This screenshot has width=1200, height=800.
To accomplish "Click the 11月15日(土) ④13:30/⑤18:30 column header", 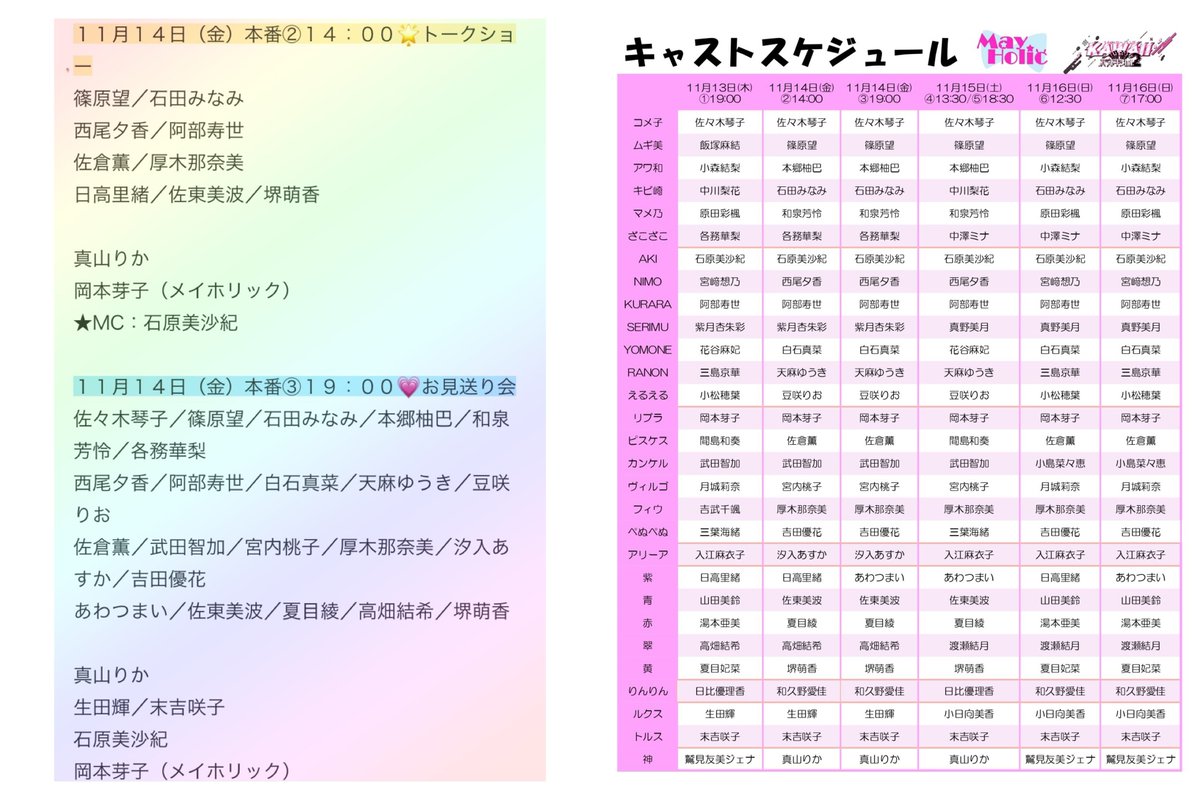I will coord(968,92).
